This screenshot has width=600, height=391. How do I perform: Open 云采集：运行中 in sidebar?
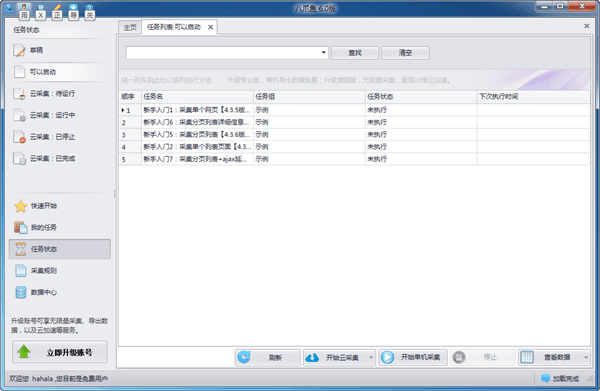click(x=60, y=115)
